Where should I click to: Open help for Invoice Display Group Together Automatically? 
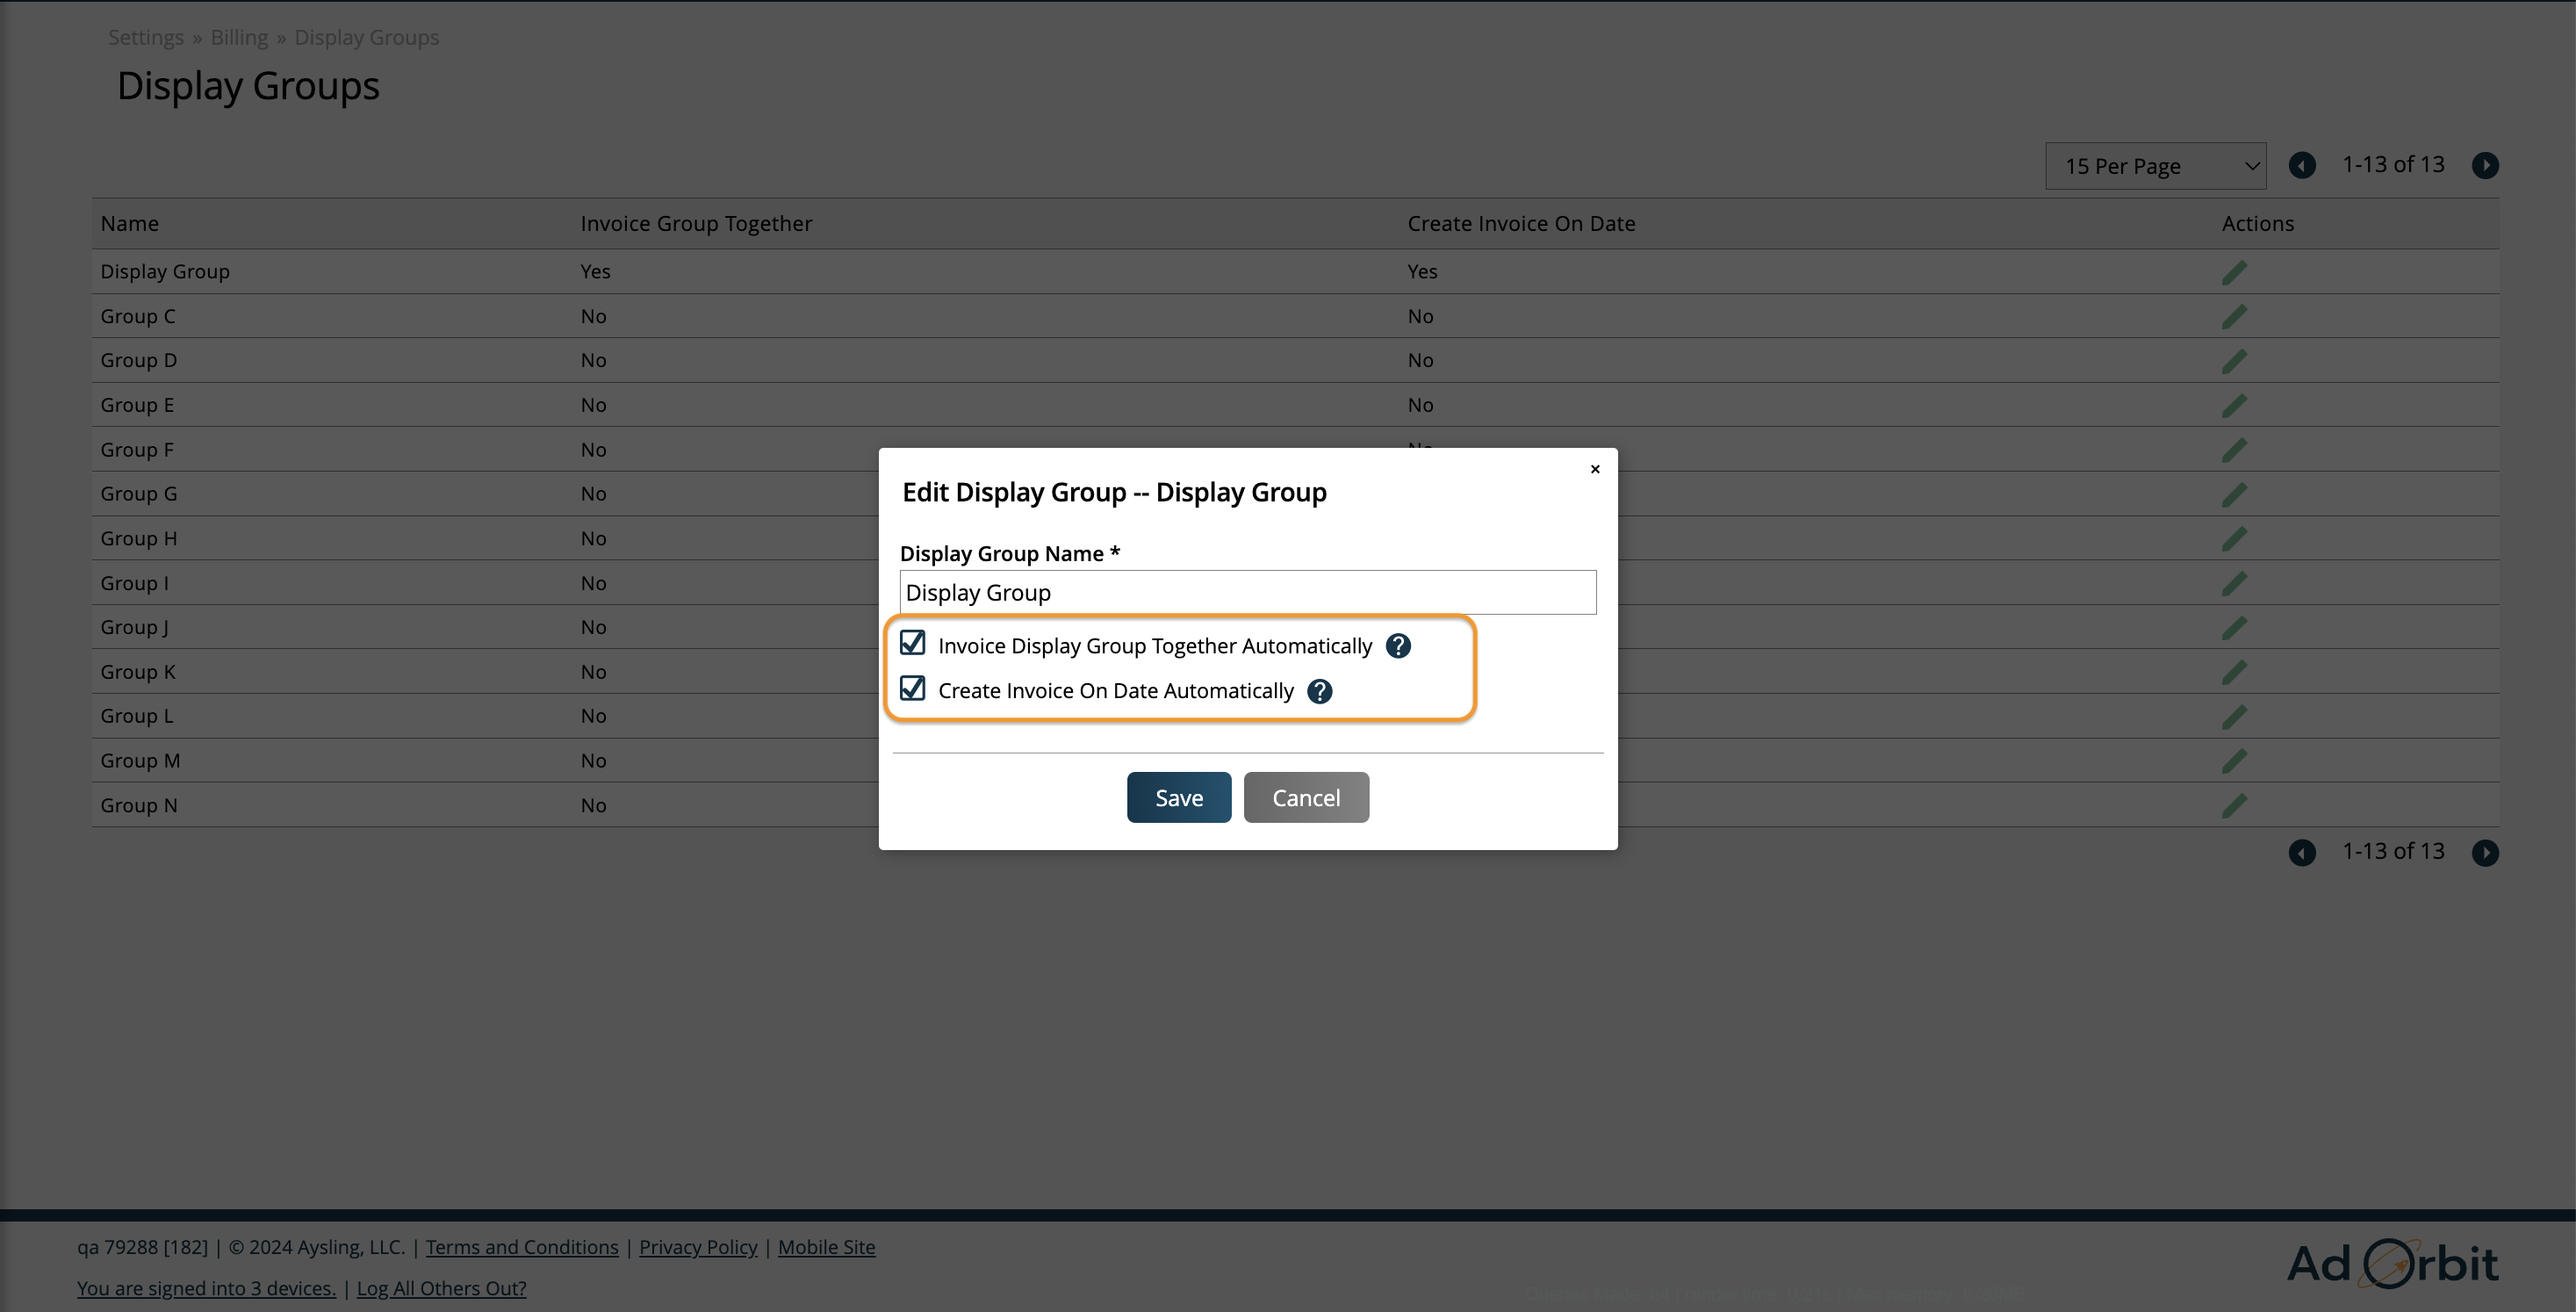click(x=1399, y=645)
